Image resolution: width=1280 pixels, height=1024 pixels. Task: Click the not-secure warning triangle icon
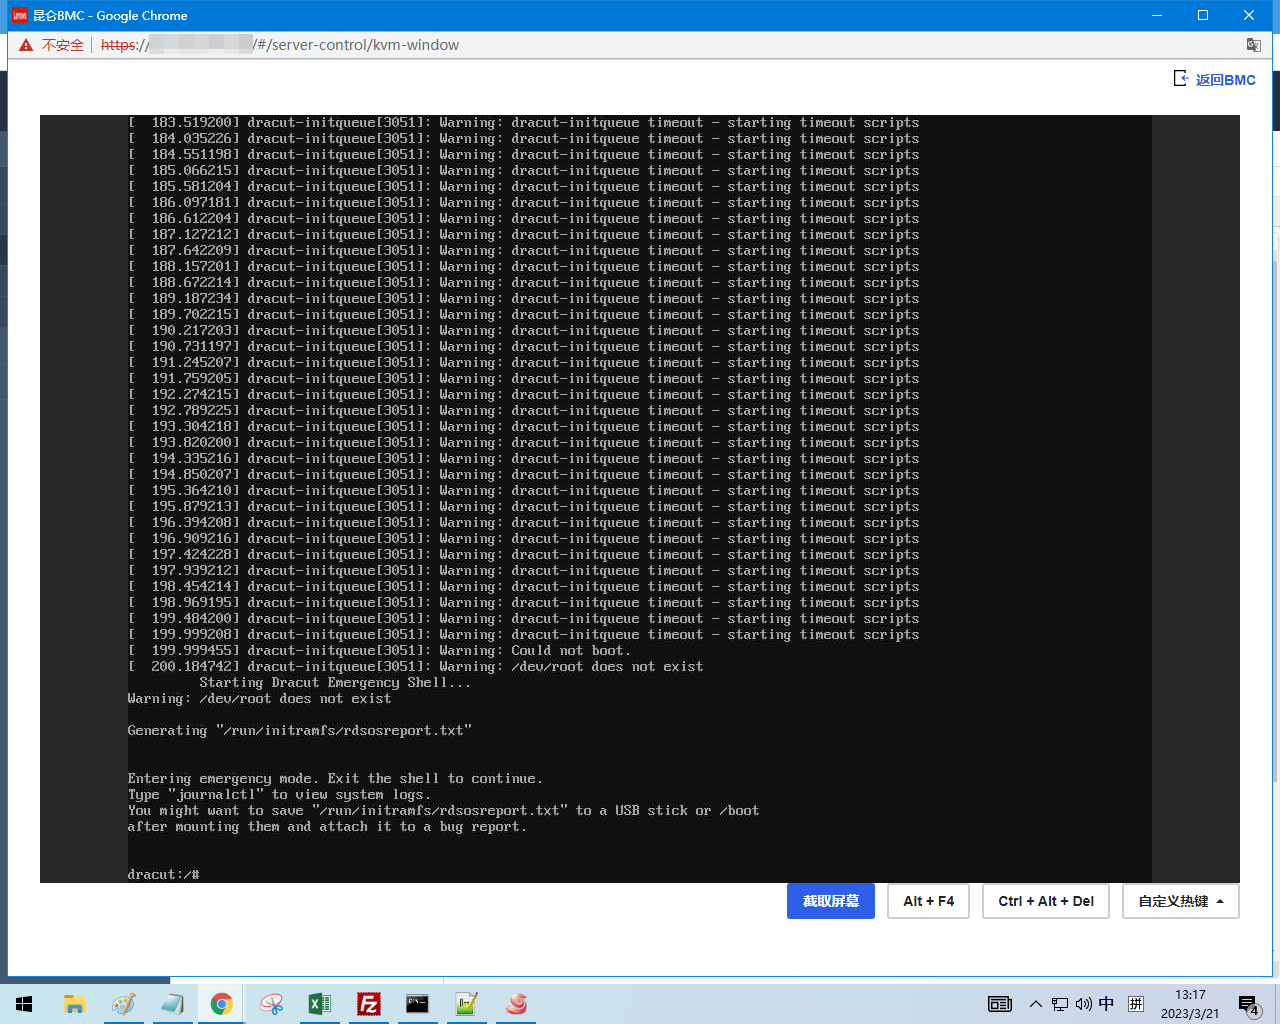[26, 45]
